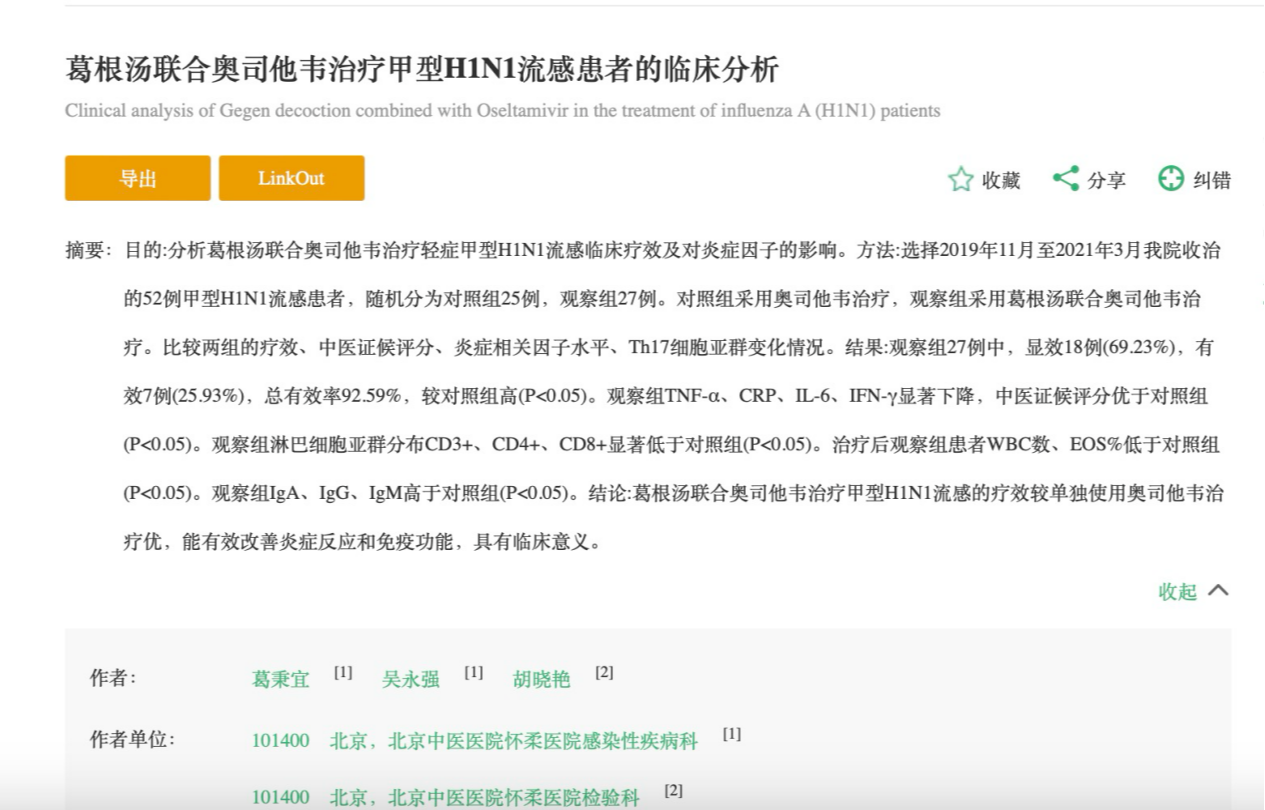The image size is (1265, 810).
Task: Open author 吴永强 profile link
Action: click(x=410, y=680)
